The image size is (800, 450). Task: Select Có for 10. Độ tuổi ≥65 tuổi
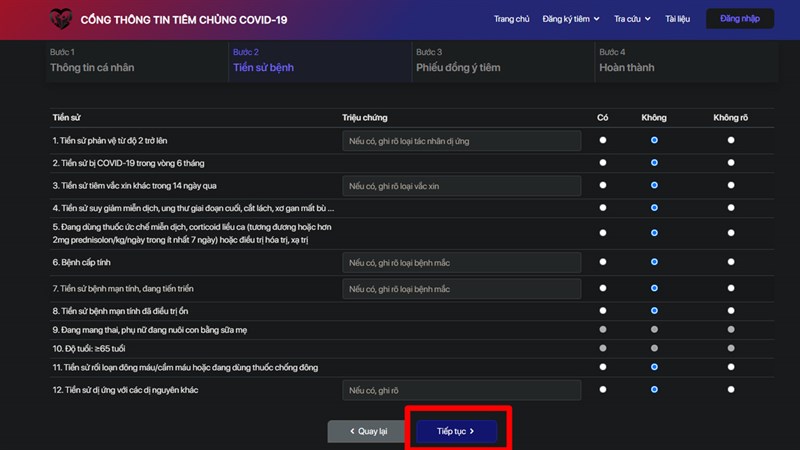tap(603, 348)
